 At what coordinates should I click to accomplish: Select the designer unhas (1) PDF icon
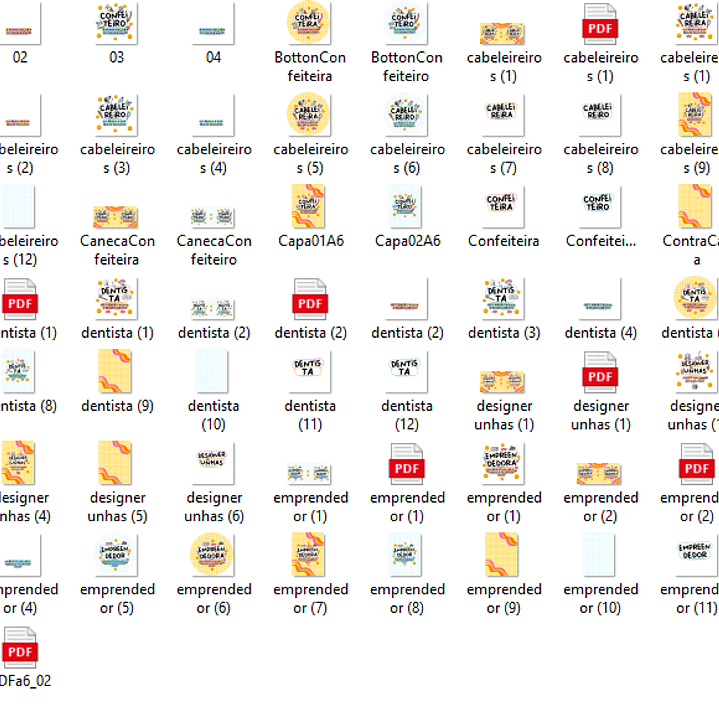pyautogui.click(x=601, y=373)
